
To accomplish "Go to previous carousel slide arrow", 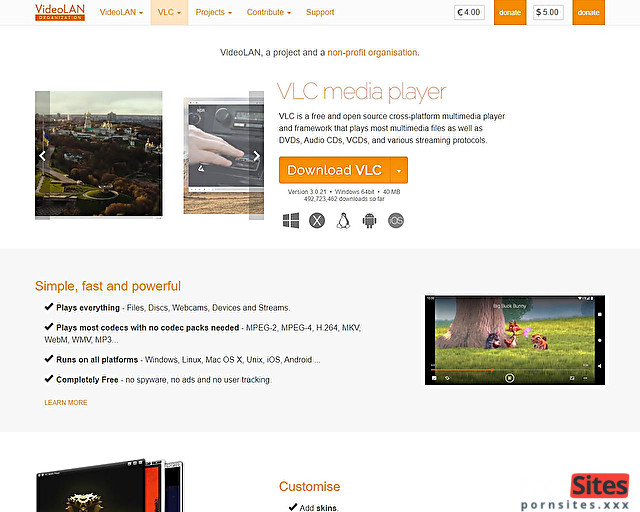I will click(42, 156).
